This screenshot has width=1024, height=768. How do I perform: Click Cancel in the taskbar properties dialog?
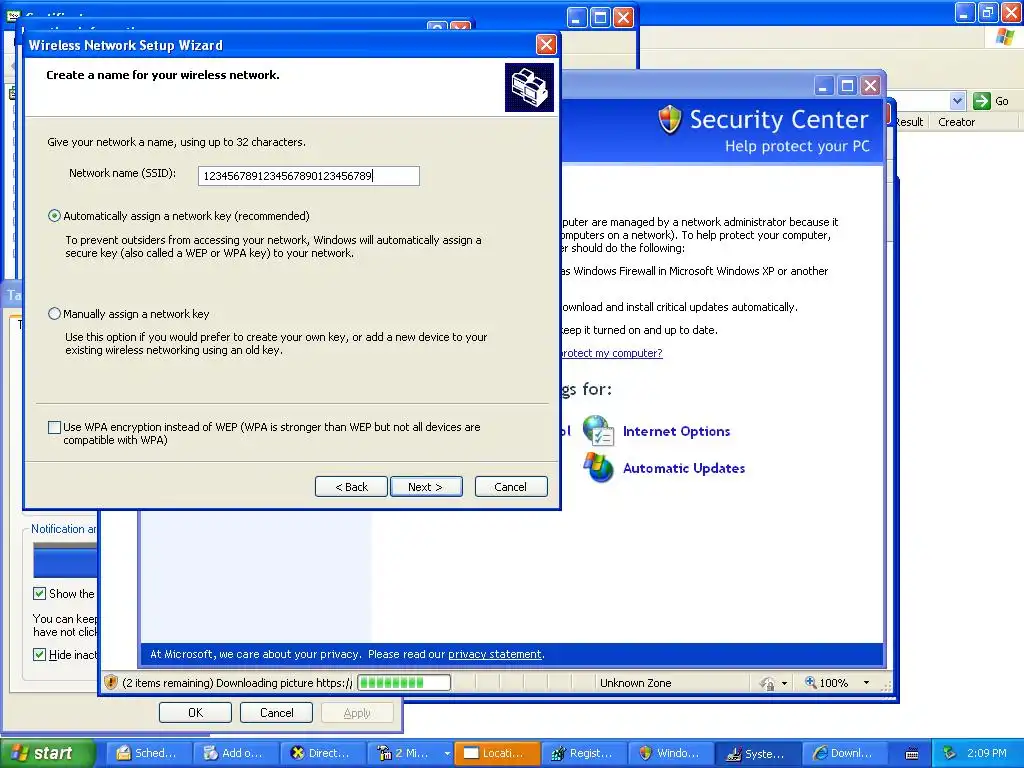tap(276, 712)
